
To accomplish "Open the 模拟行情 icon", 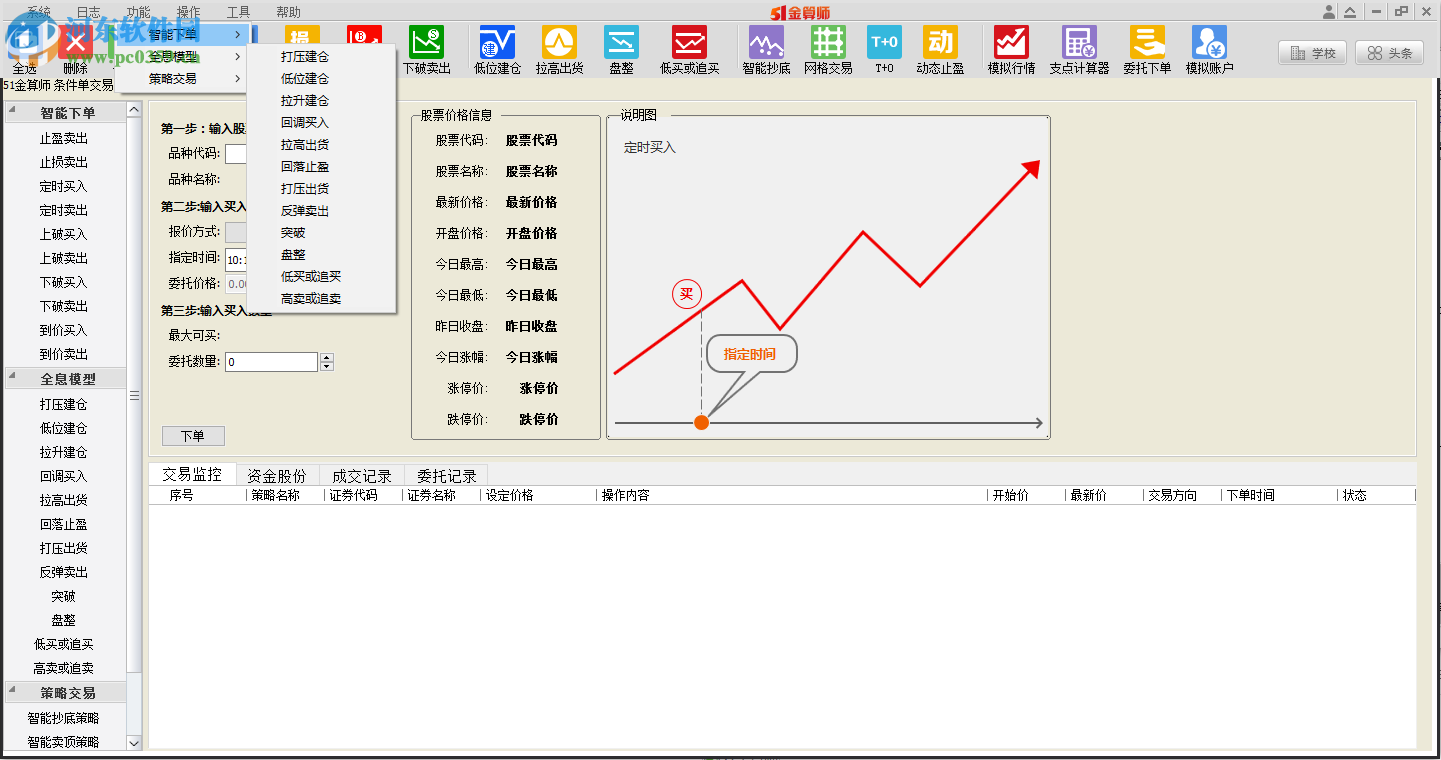I will point(1010,47).
